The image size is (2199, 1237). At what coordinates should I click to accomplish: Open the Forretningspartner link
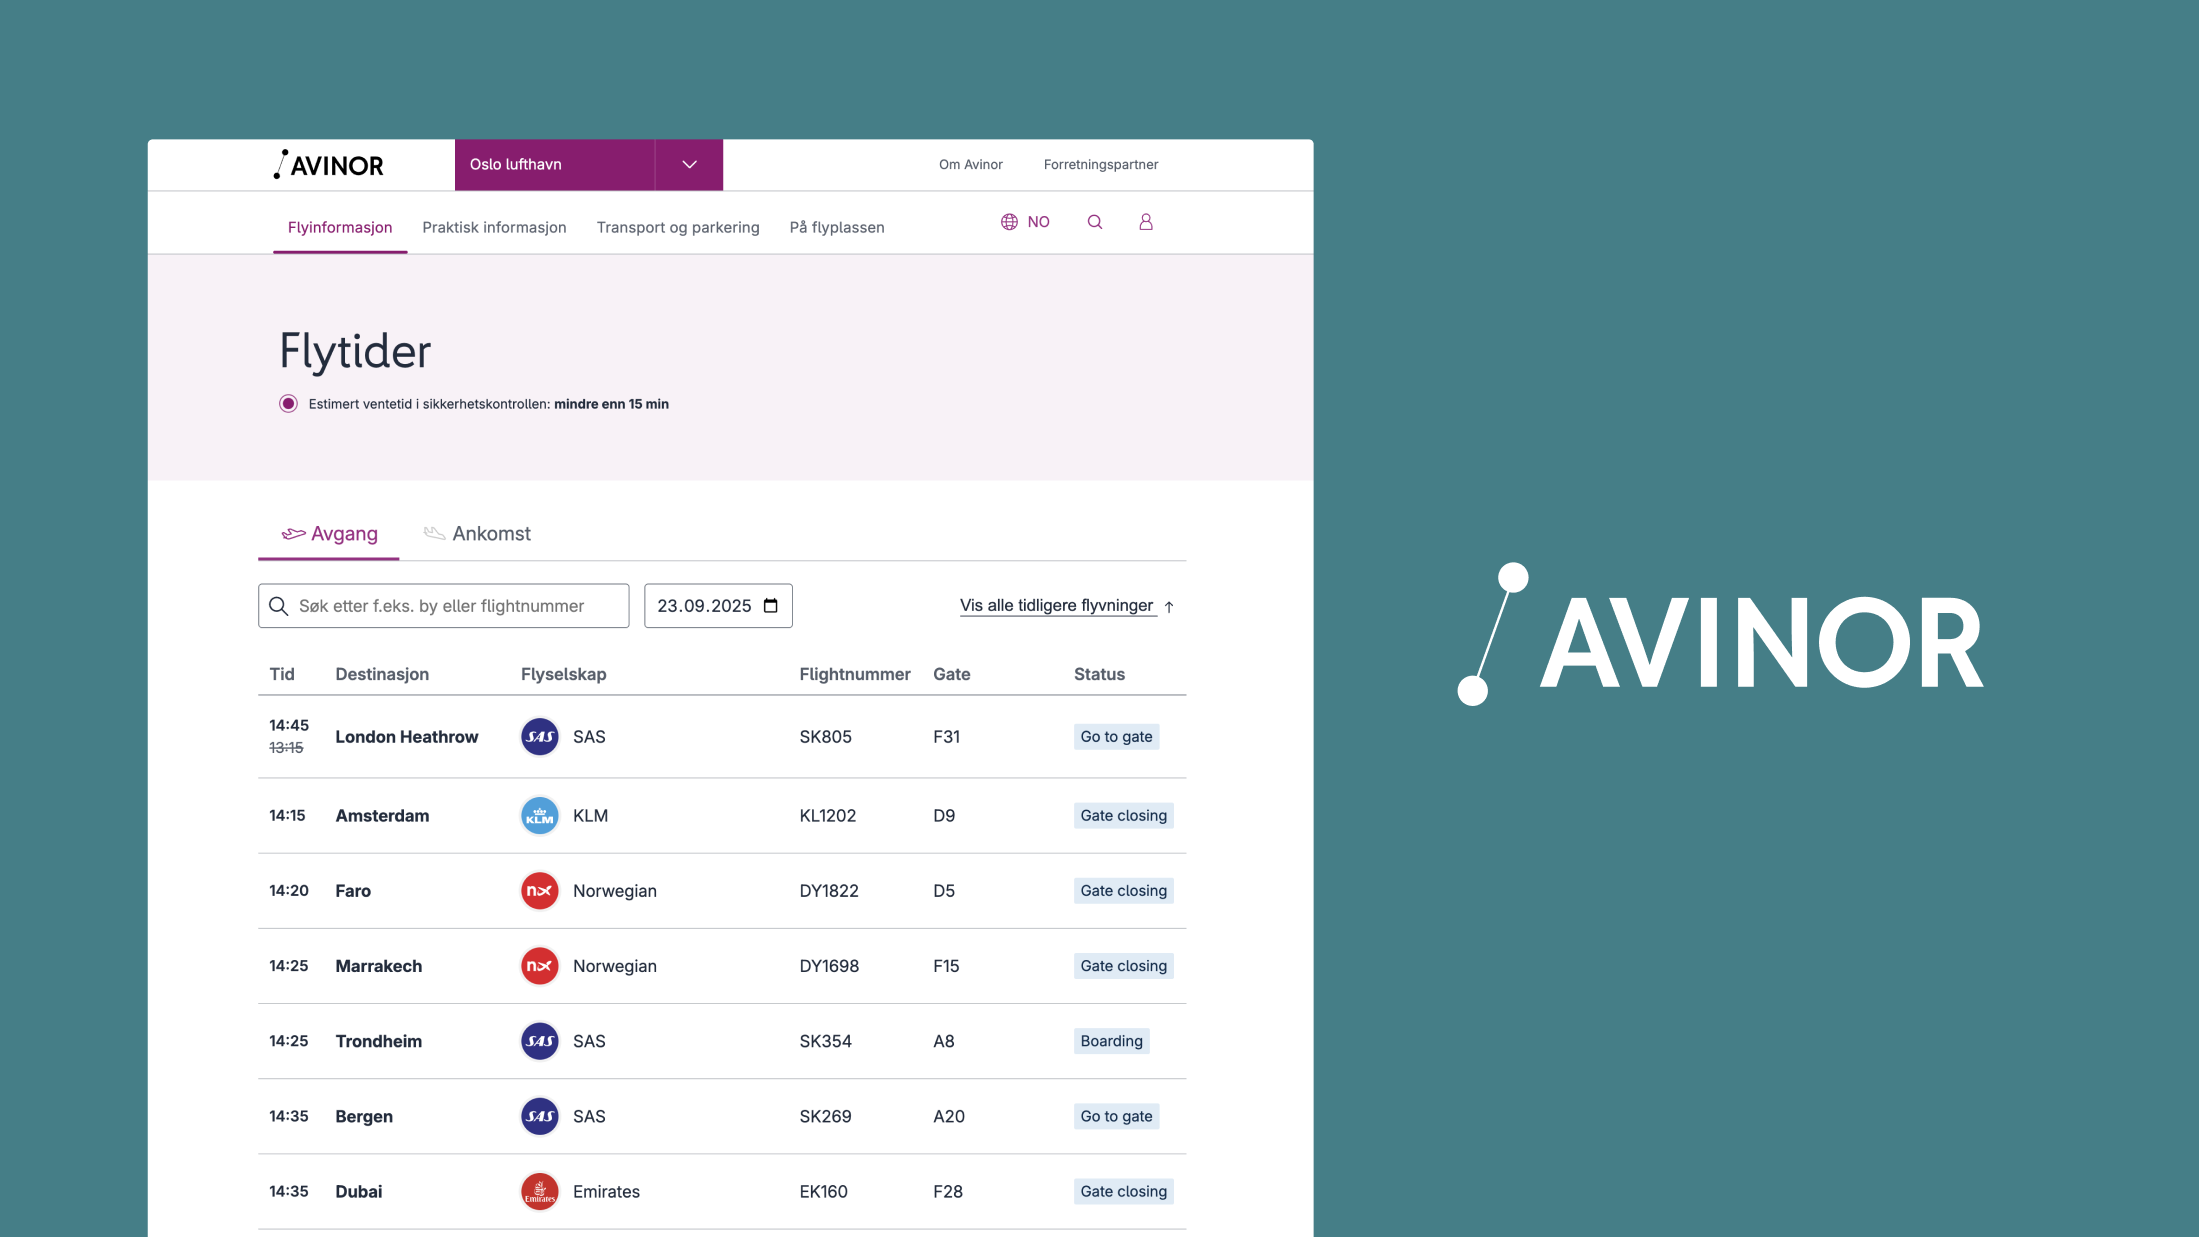click(1100, 165)
